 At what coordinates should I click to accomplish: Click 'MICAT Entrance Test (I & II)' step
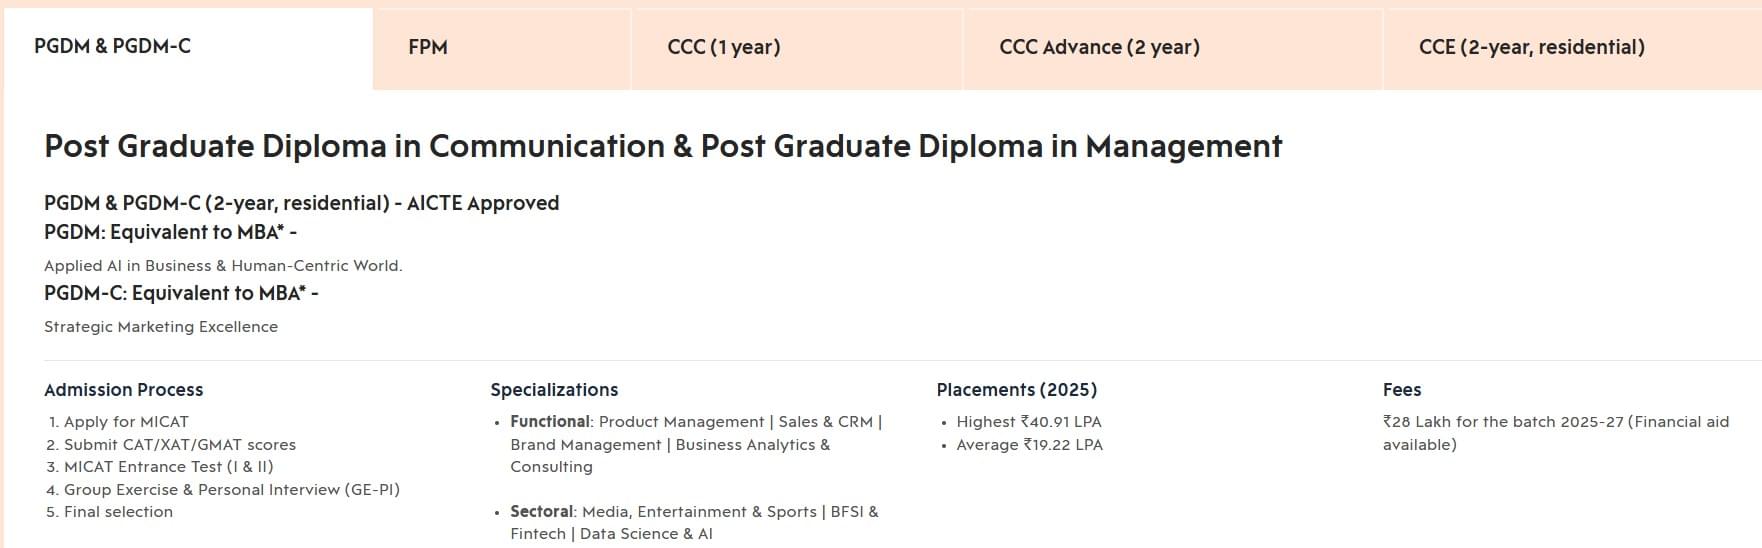[168, 467]
